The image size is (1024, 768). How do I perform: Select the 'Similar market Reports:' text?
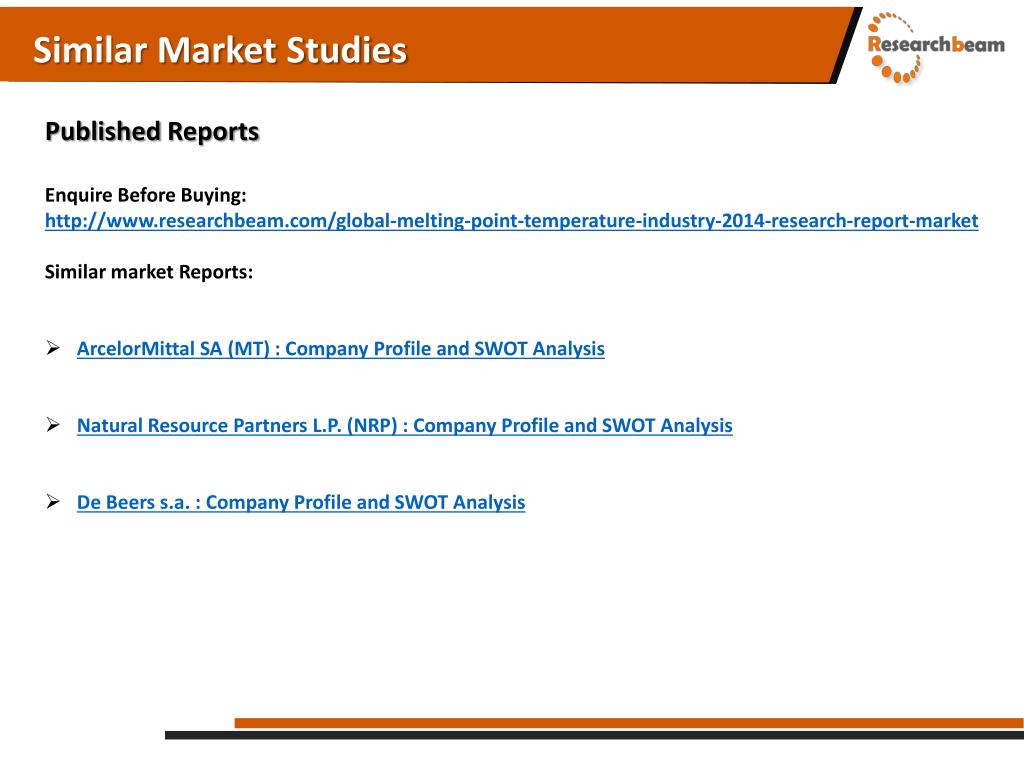[x=149, y=272]
